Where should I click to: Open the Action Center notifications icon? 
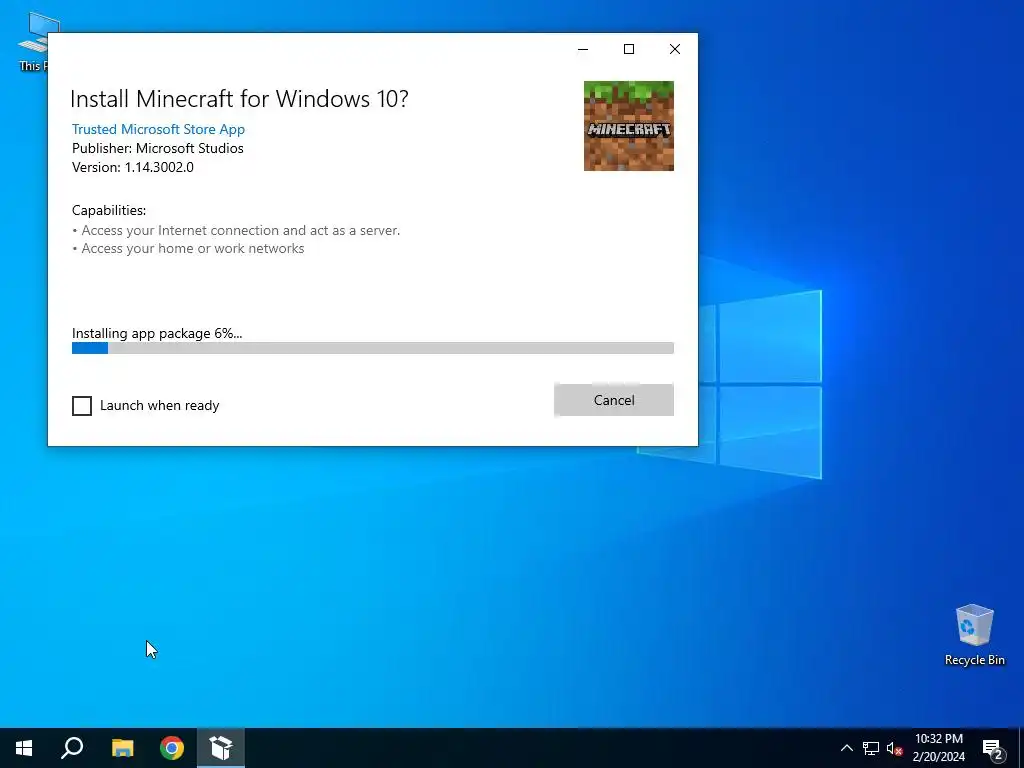coord(993,748)
